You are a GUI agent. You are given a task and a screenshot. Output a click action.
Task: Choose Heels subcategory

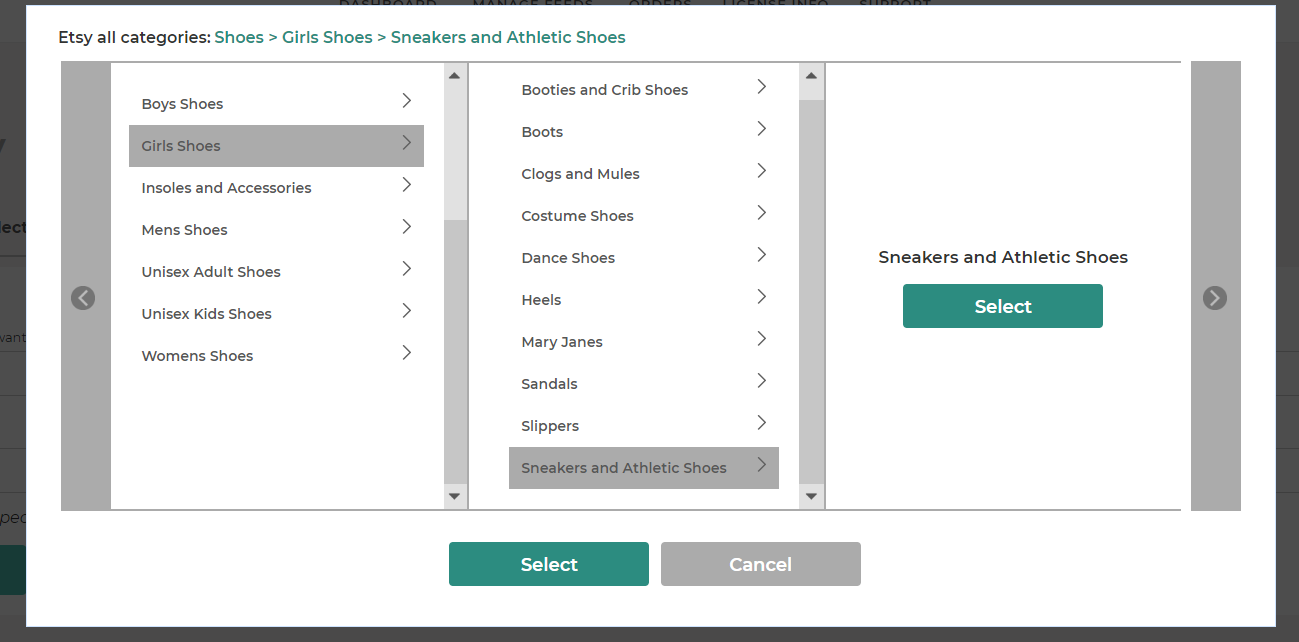point(644,300)
